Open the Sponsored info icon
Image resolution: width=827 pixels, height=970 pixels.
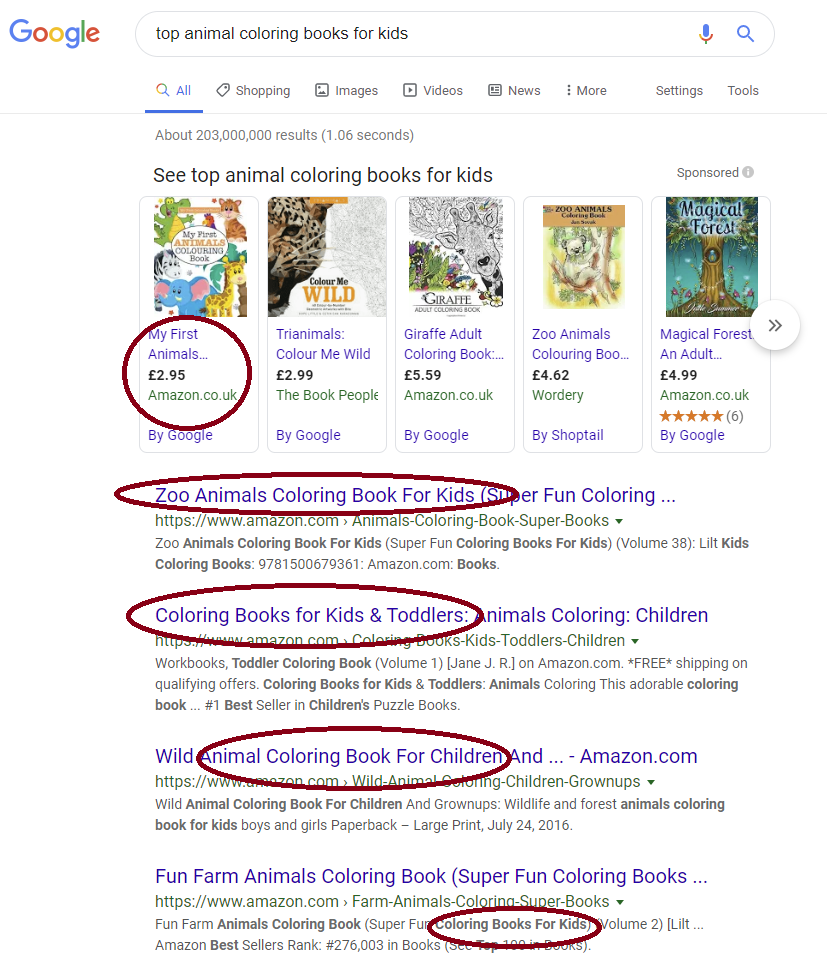coord(748,172)
